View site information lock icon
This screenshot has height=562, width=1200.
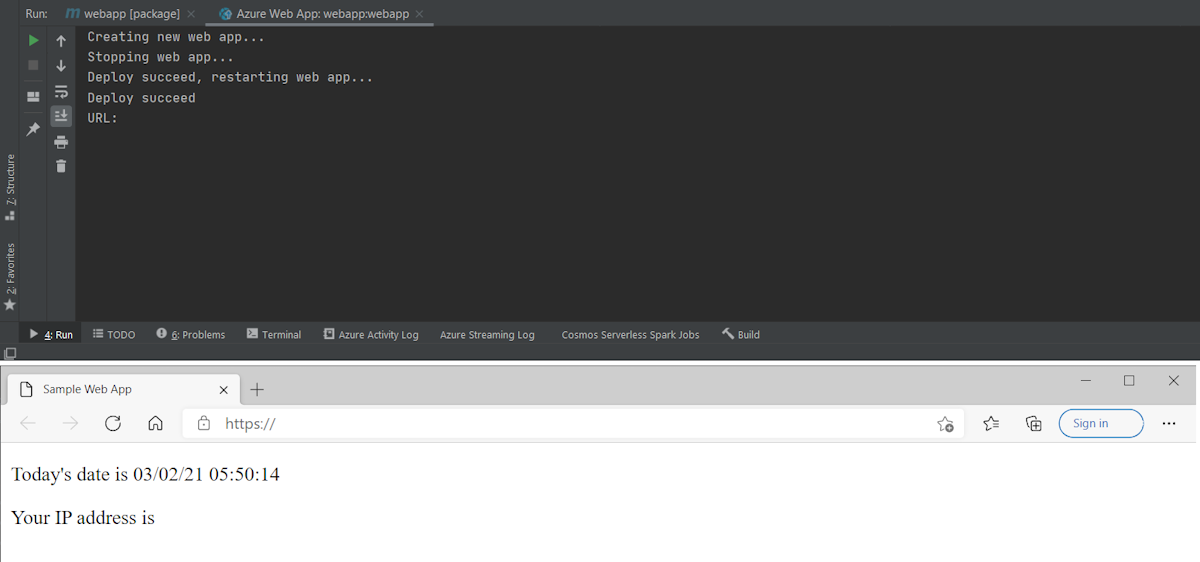click(x=204, y=424)
